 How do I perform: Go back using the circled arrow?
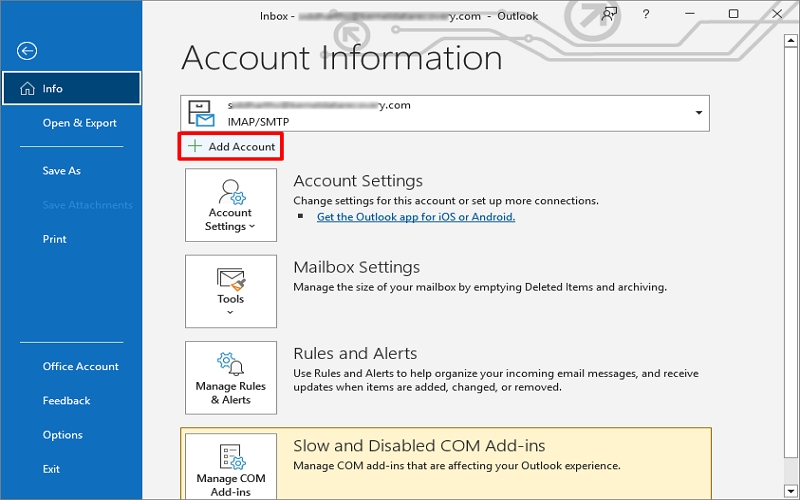[27, 51]
